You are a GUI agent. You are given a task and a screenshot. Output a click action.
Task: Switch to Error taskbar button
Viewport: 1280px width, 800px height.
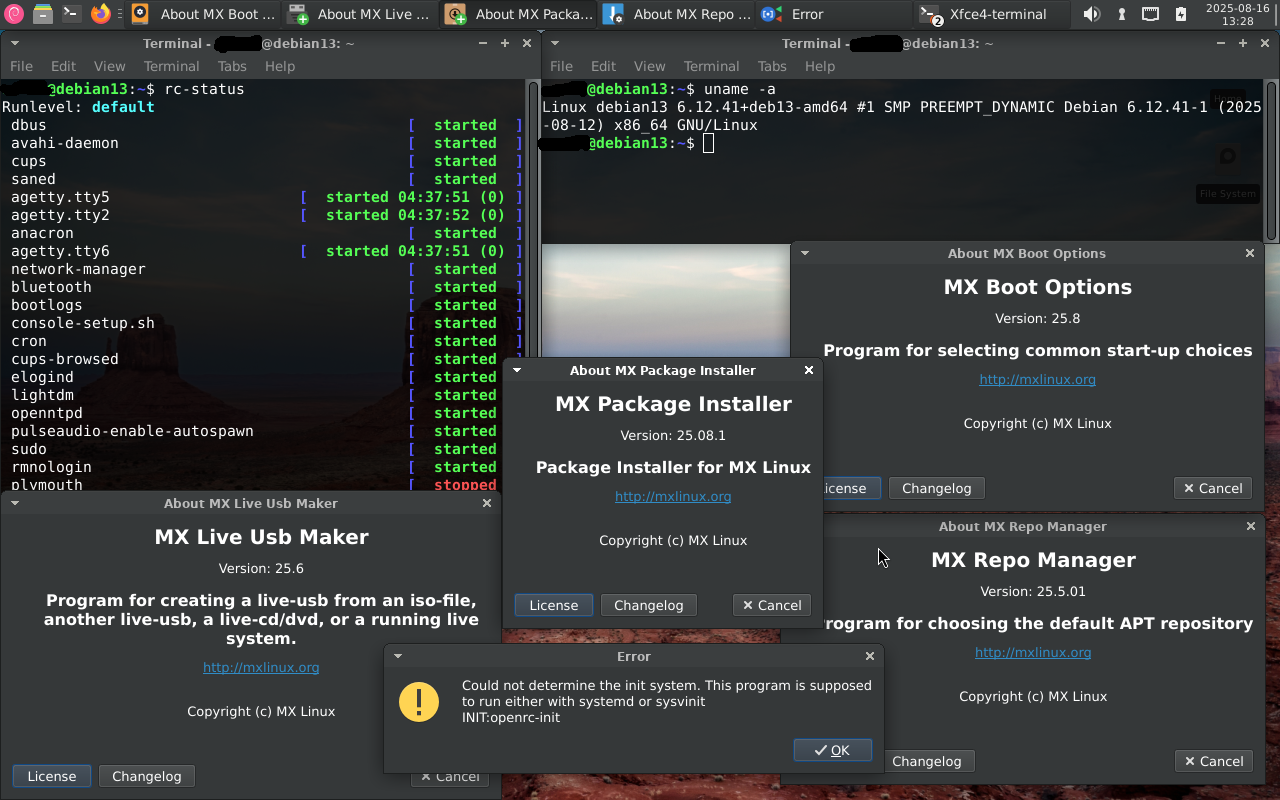[835, 14]
